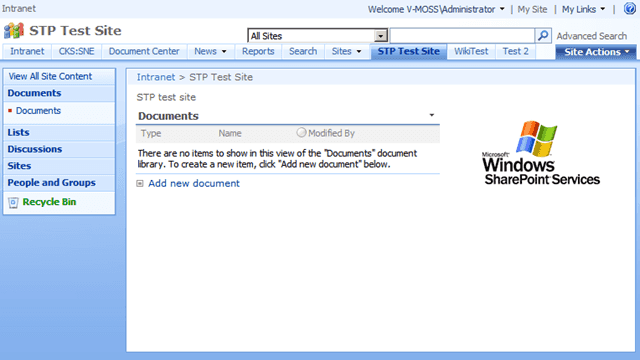Screen dimensions: 640x360
Task: Sort by the Modified By column header
Action: (x=331, y=133)
